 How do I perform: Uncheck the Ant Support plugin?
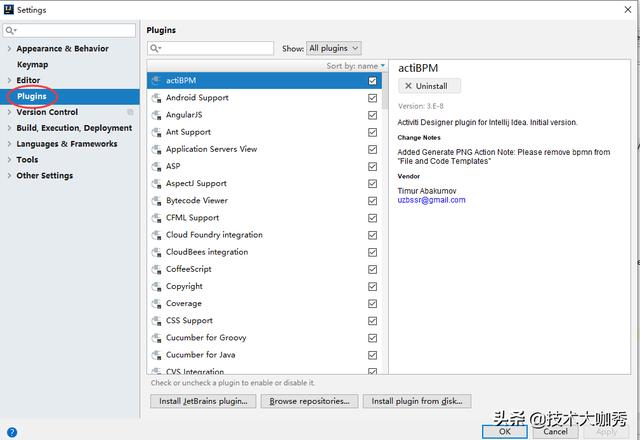372,132
